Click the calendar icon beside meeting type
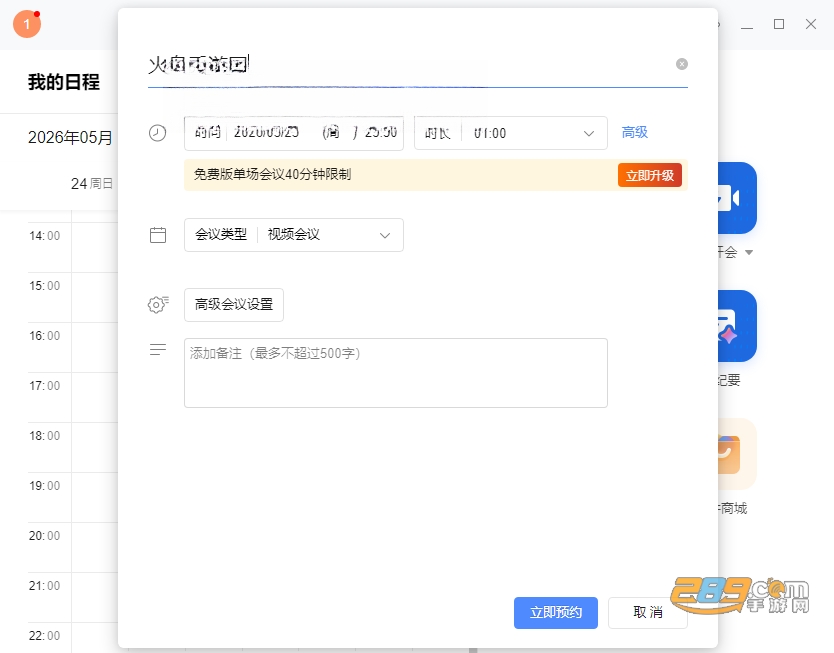Screen dimensions: 834x653 158,235
